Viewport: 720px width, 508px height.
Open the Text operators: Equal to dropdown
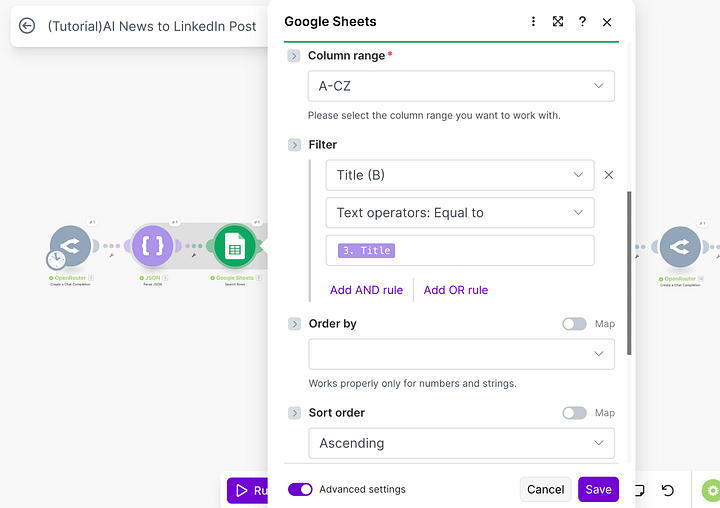460,213
